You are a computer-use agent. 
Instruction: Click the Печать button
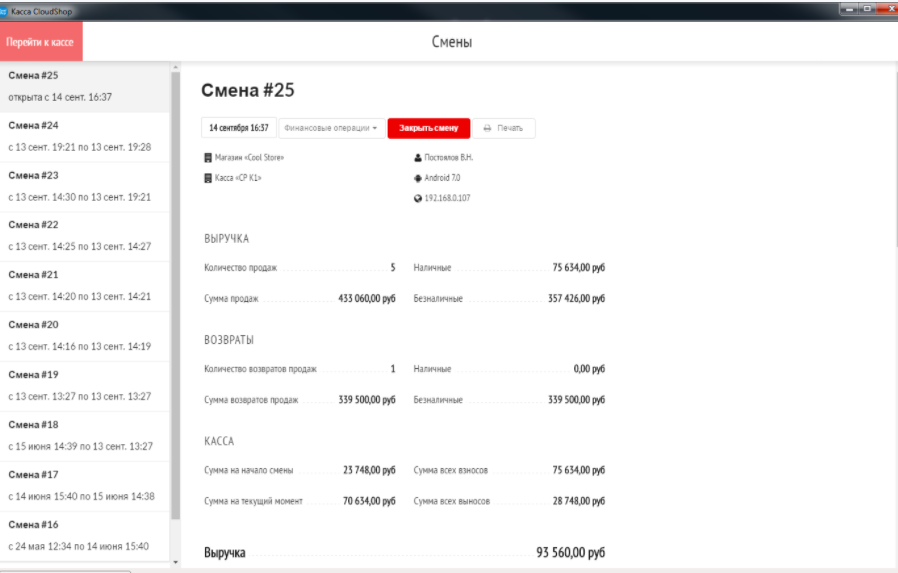[504, 128]
